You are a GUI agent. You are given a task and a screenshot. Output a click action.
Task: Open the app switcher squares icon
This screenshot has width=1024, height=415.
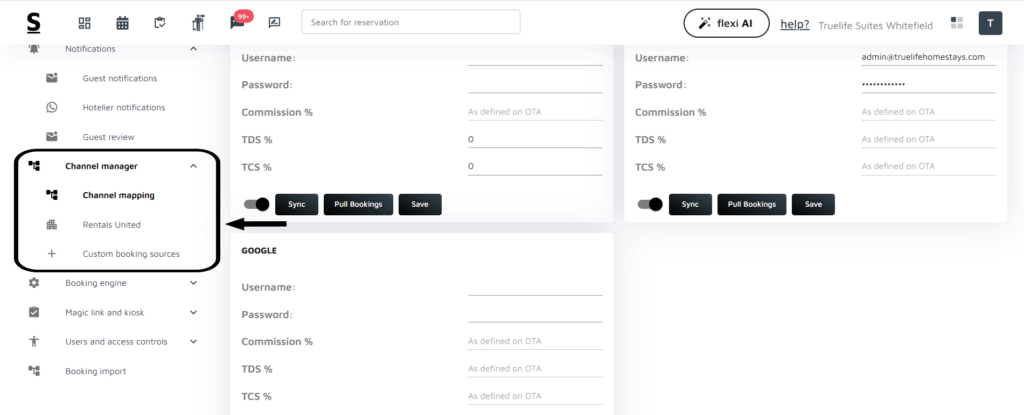956,23
